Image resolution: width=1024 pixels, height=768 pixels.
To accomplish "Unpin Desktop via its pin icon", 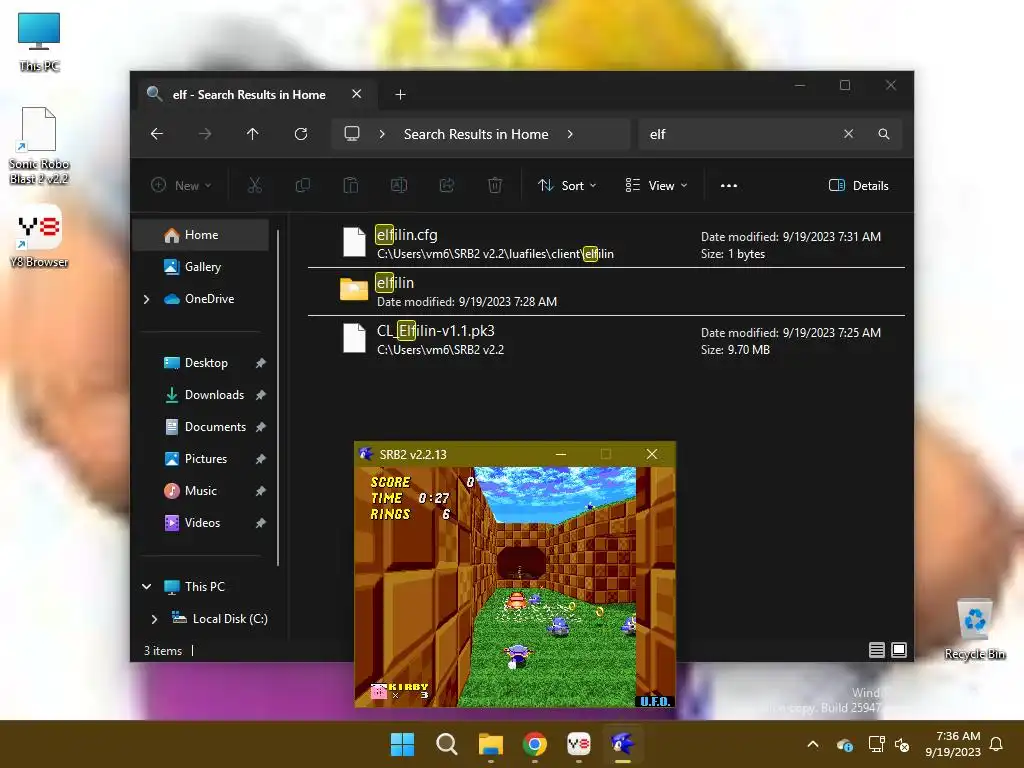I will [261, 363].
